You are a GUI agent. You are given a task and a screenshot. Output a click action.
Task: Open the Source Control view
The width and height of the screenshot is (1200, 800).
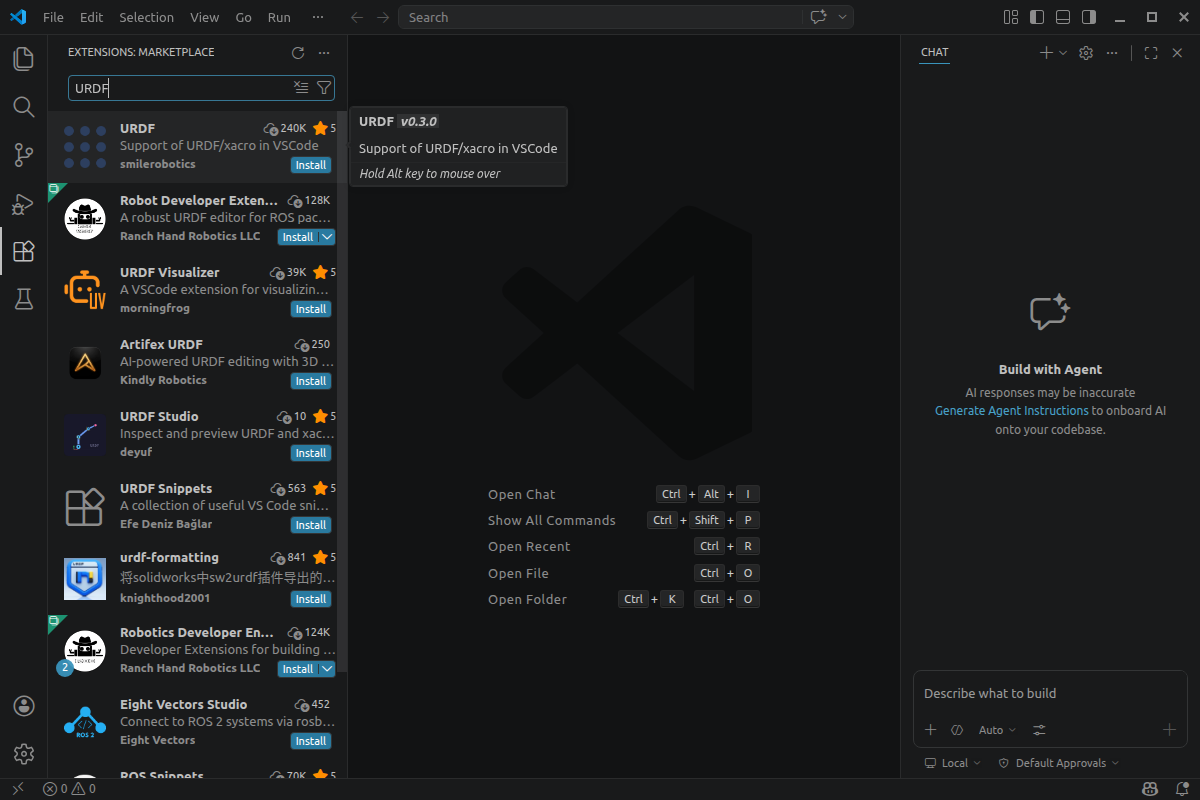pyautogui.click(x=23, y=155)
